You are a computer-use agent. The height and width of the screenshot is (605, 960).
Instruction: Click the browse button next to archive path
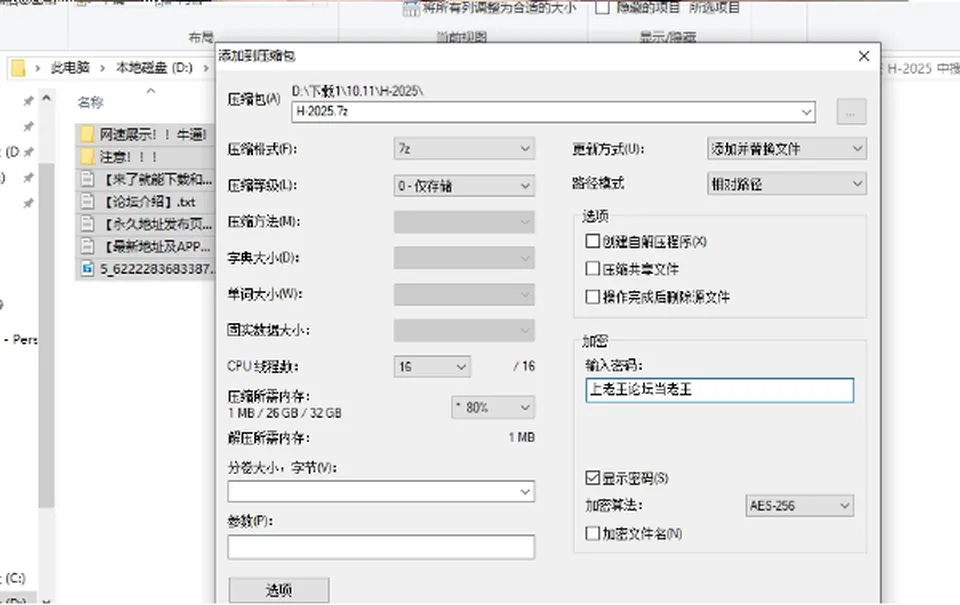pos(851,112)
